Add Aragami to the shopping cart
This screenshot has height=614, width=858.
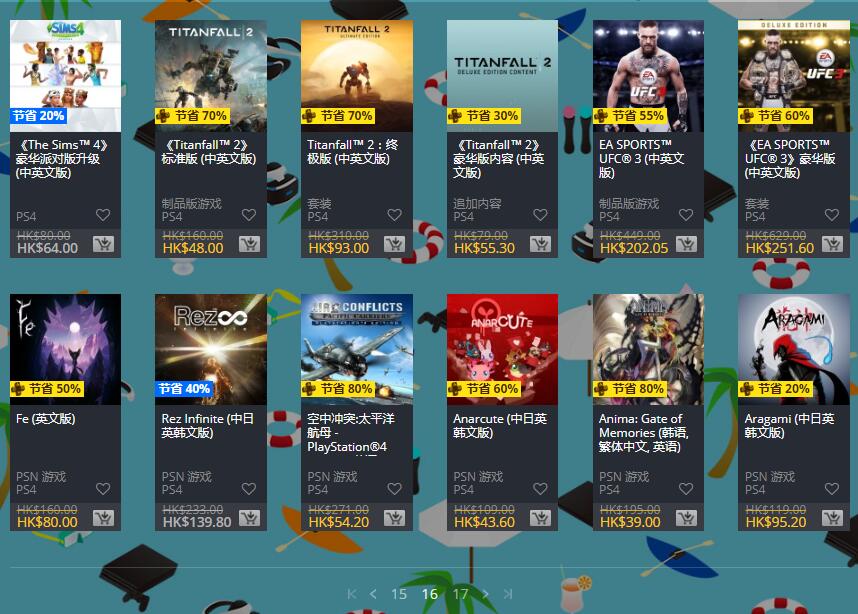pyautogui.click(x=832, y=518)
